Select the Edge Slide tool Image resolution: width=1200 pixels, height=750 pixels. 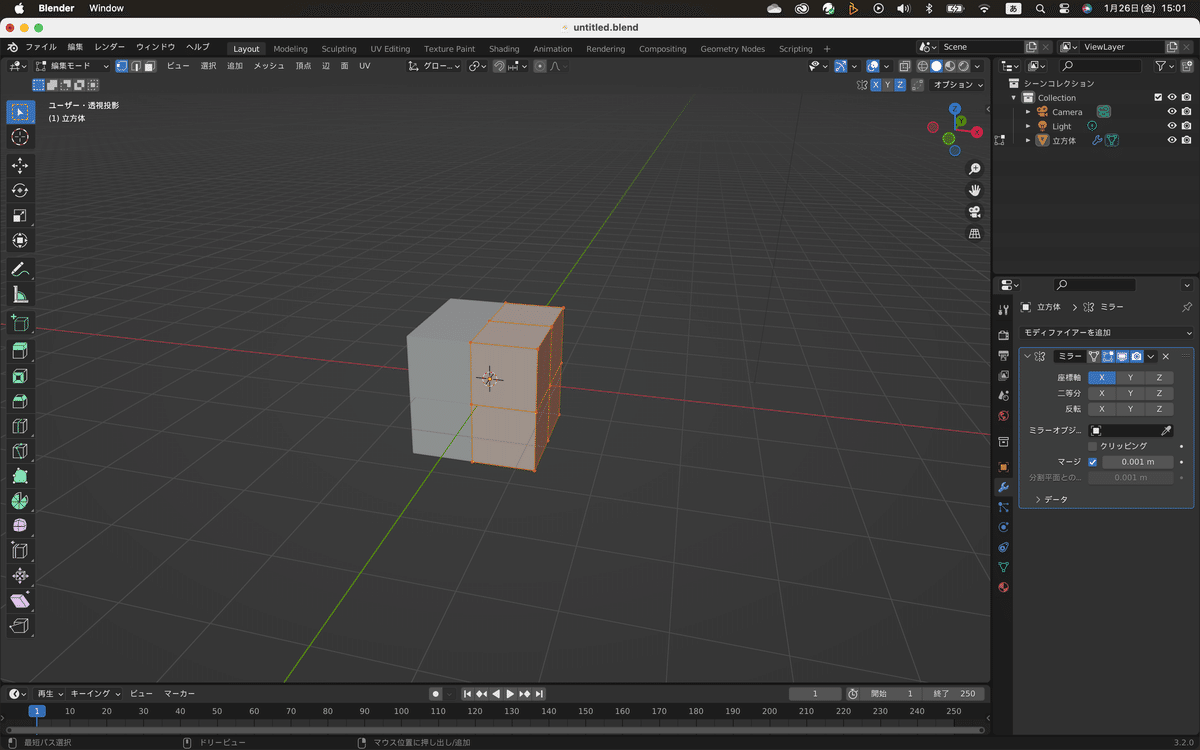(20, 551)
